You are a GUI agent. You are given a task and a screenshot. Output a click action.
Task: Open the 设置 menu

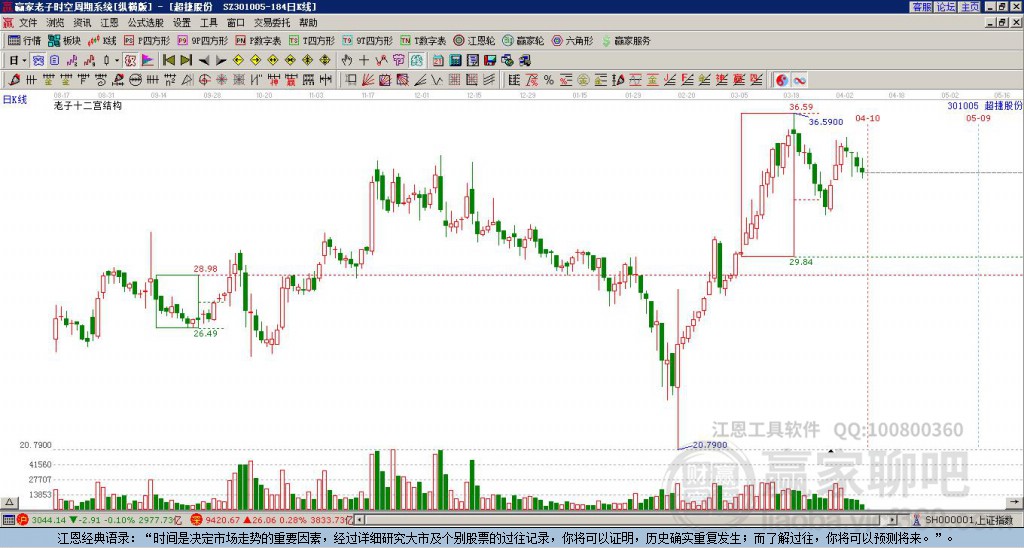[x=182, y=23]
